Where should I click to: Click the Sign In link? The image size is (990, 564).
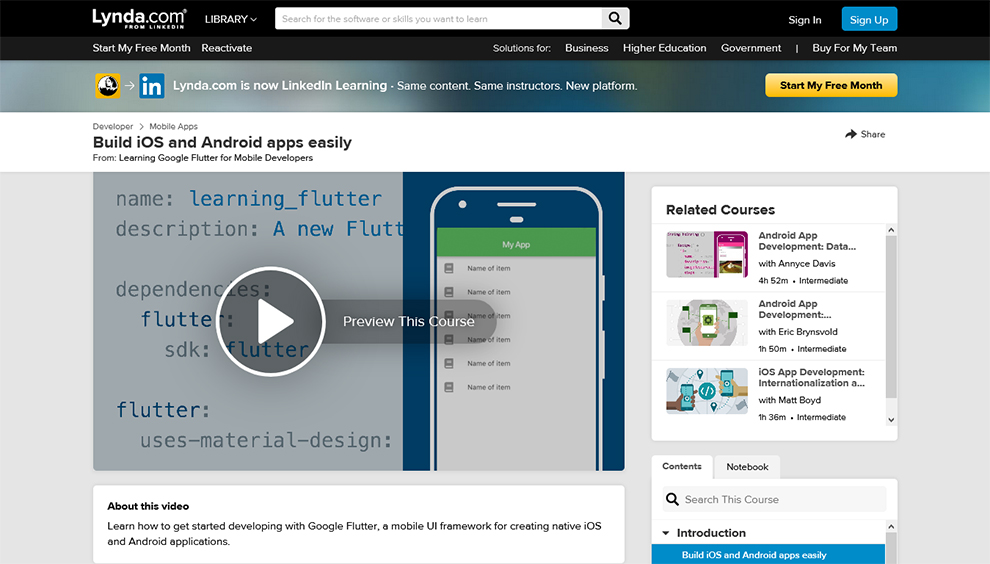(804, 20)
